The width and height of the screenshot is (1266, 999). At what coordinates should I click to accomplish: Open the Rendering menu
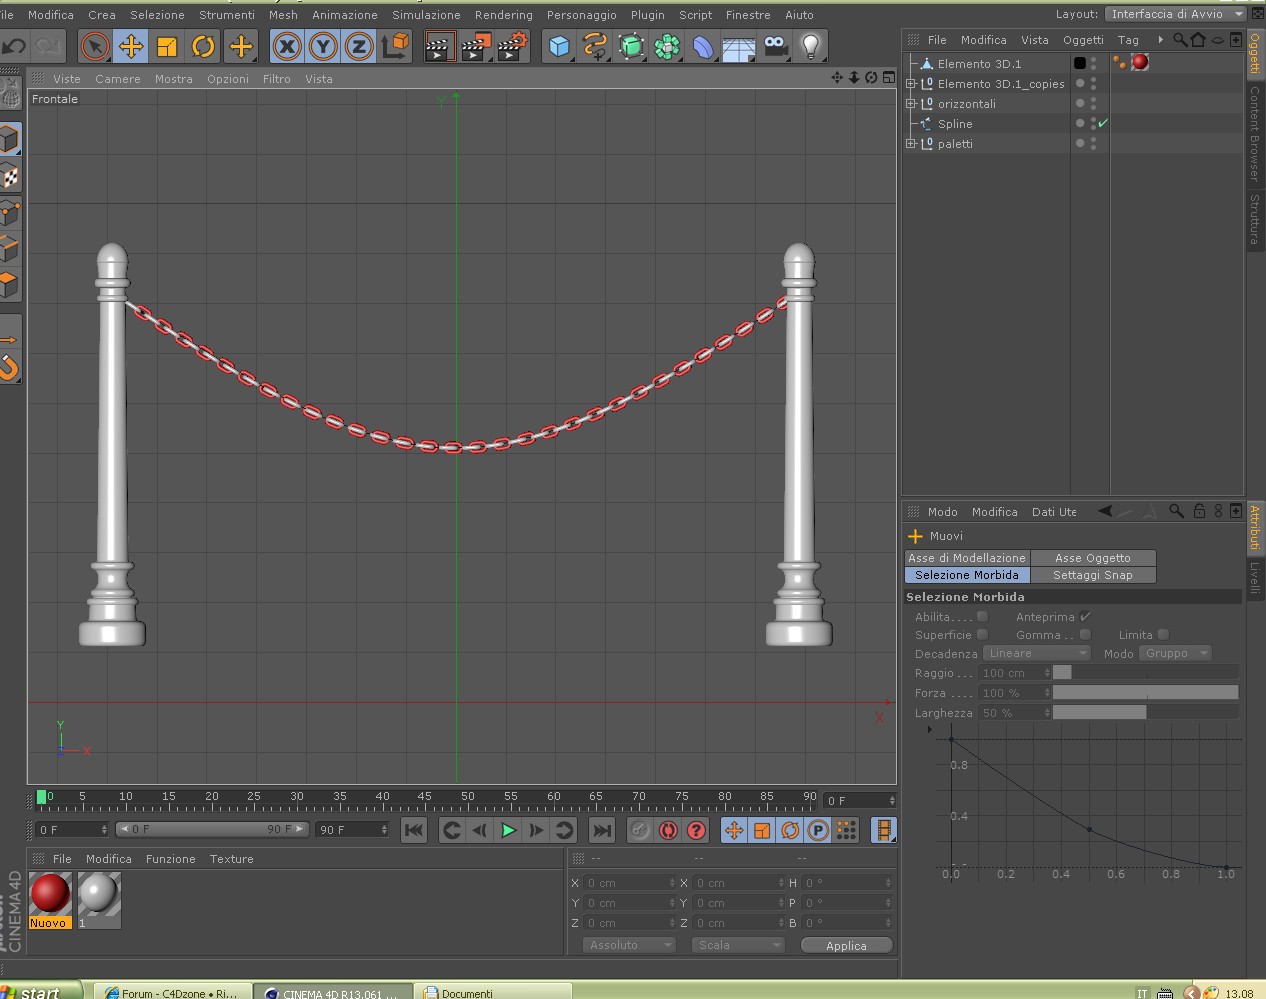pos(504,15)
